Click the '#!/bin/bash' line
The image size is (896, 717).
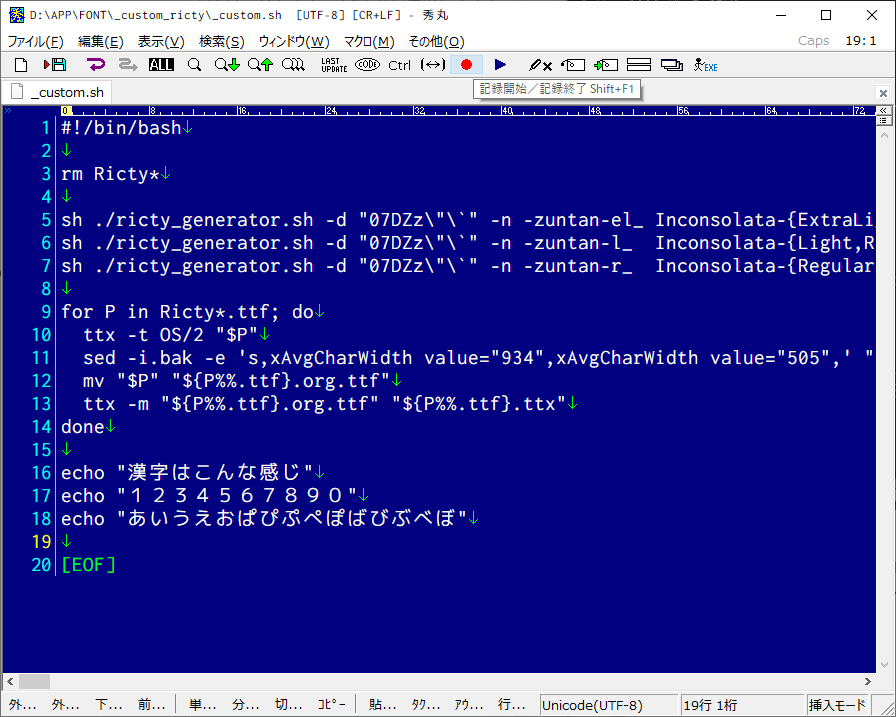[x=121, y=128]
